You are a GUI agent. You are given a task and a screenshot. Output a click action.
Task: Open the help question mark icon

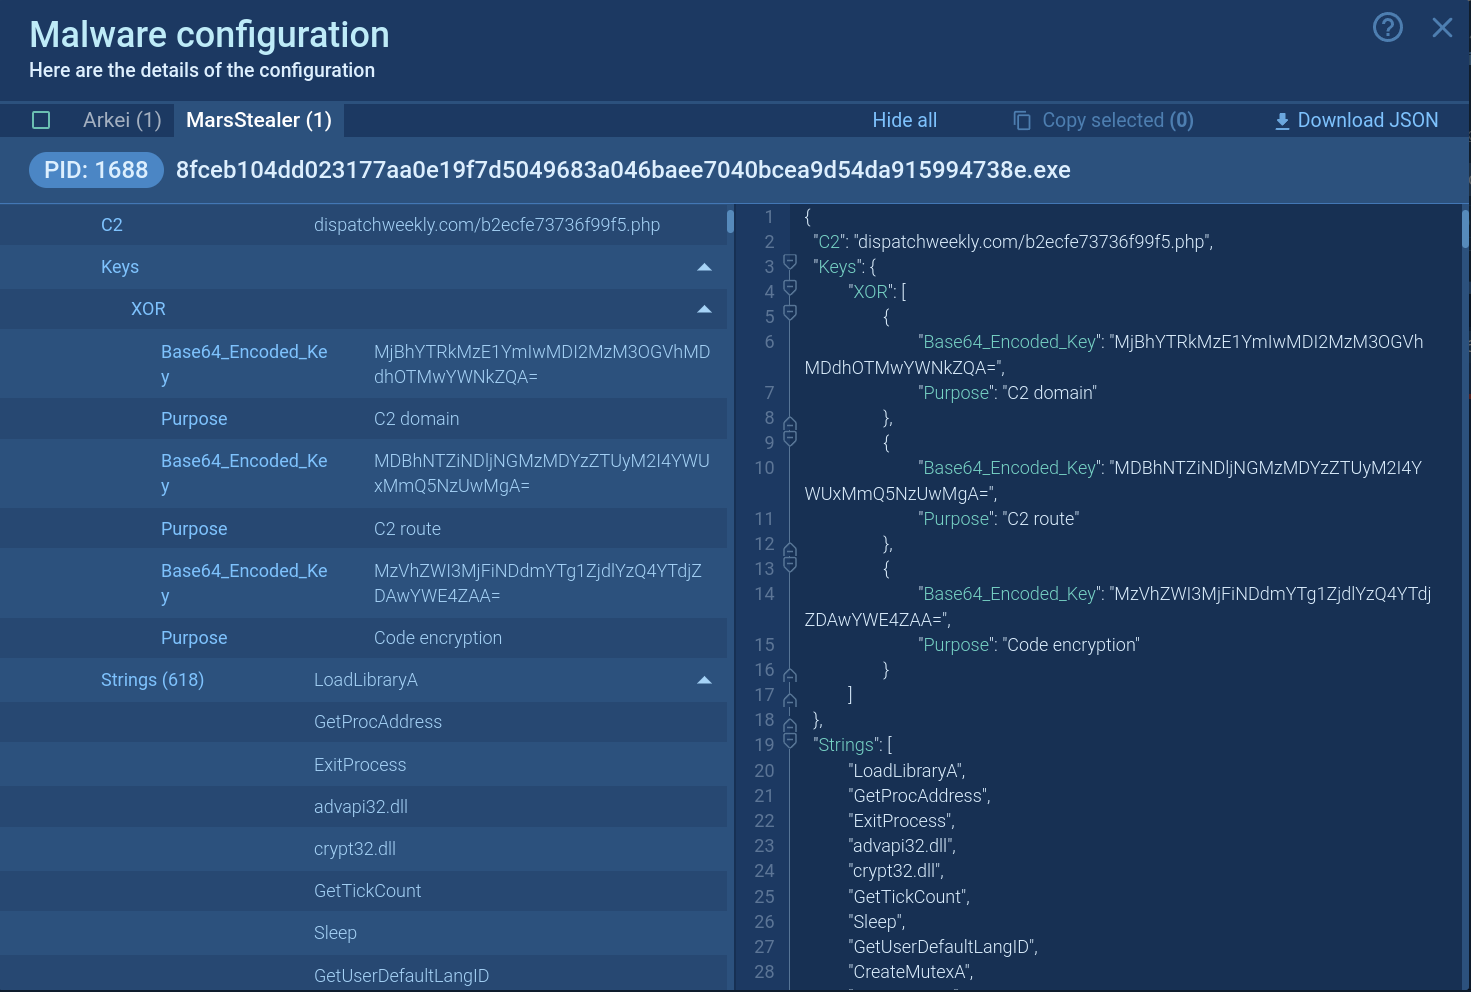click(1387, 27)
